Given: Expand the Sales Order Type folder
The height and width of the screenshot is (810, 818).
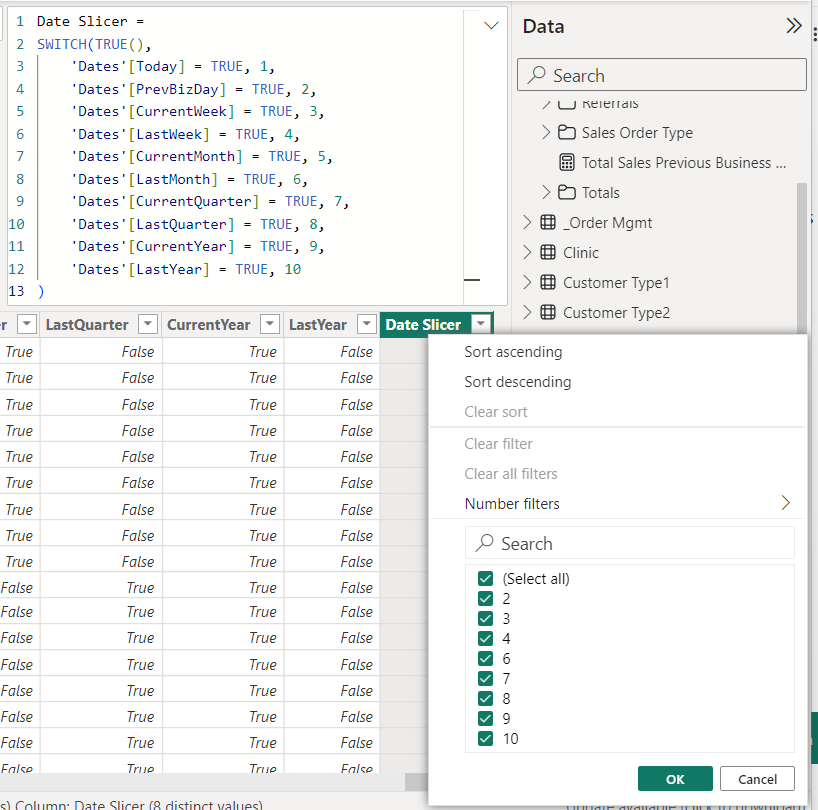Looking at the screenshot, I should [x=546, y=132].
